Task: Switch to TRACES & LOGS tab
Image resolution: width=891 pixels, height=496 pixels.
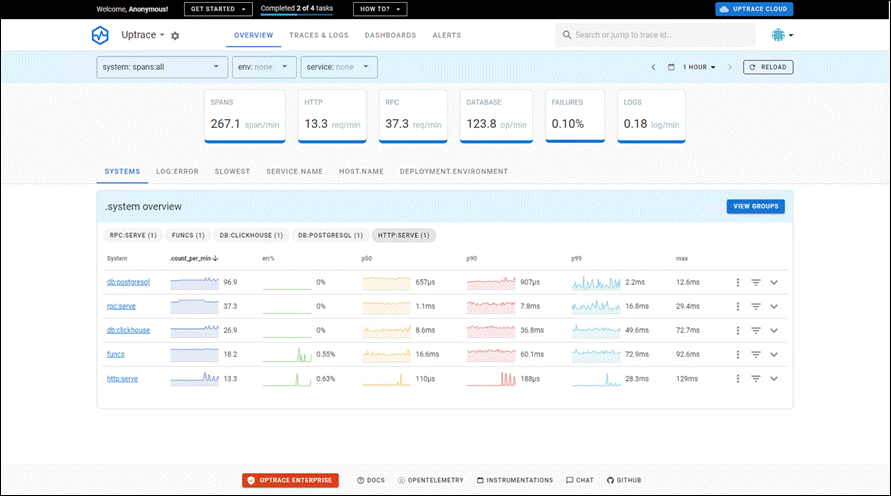Action: [x=319, y=35]
